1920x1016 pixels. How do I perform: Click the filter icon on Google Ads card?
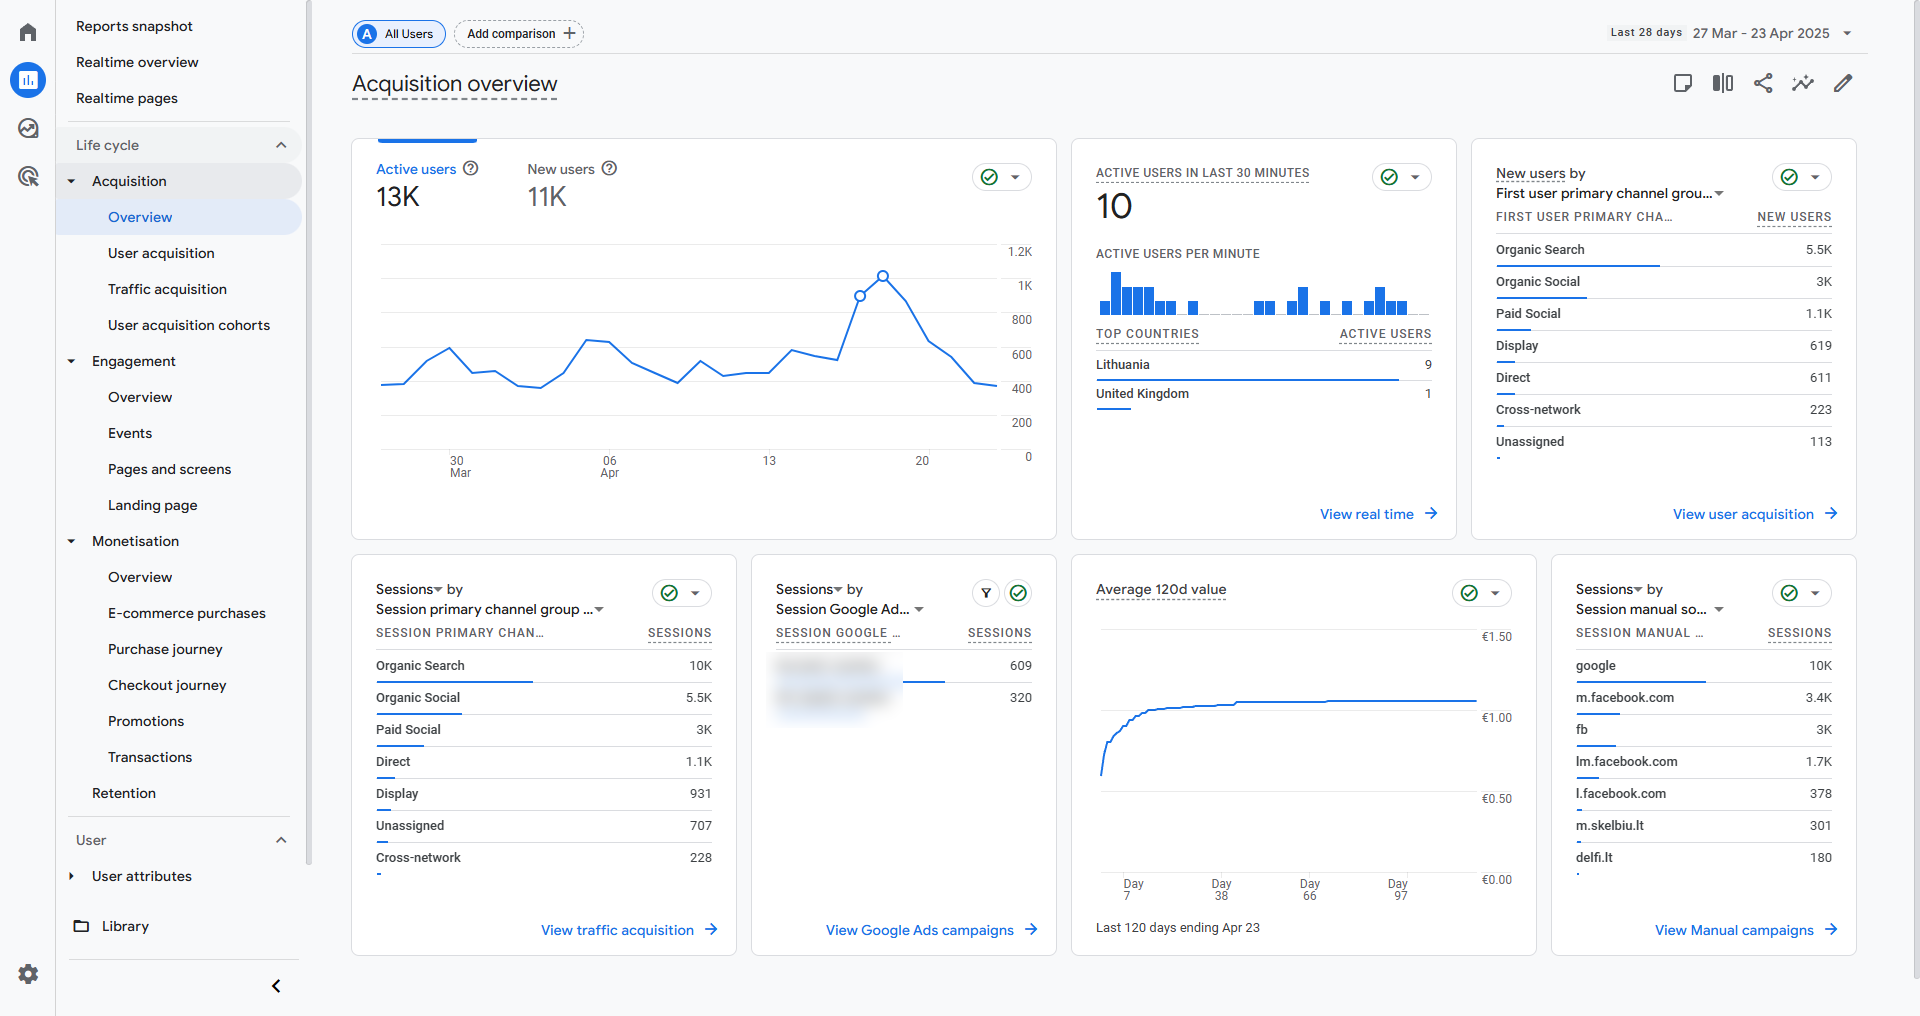tap(986, 593)
